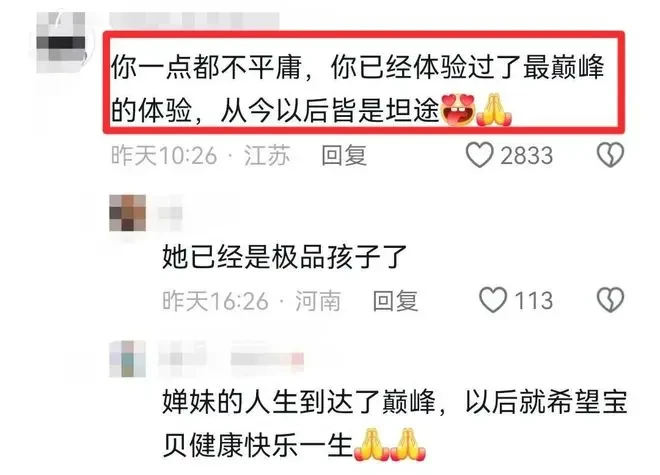The height and width of the screenshot is (475, 660).
Task: Click the 2833 like count
Action: pyautogui.click(x=527, y=155)
